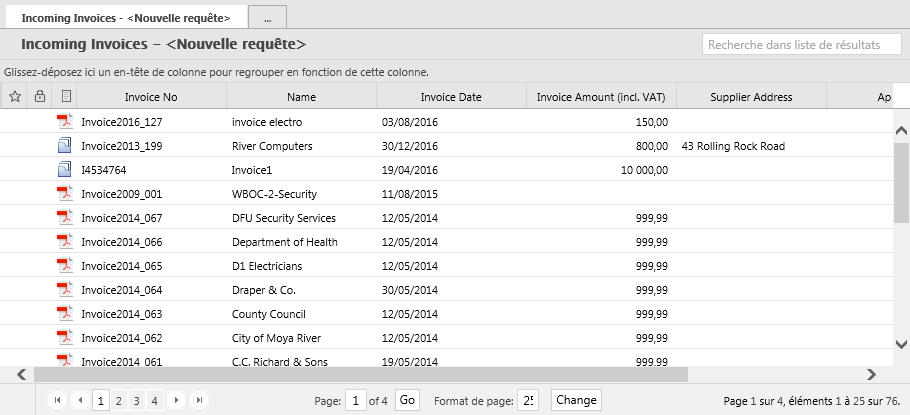Click the PDF icon for Invoice2016_127
Image resolution: width=910 pixels, height=415 pixels.
65,122
